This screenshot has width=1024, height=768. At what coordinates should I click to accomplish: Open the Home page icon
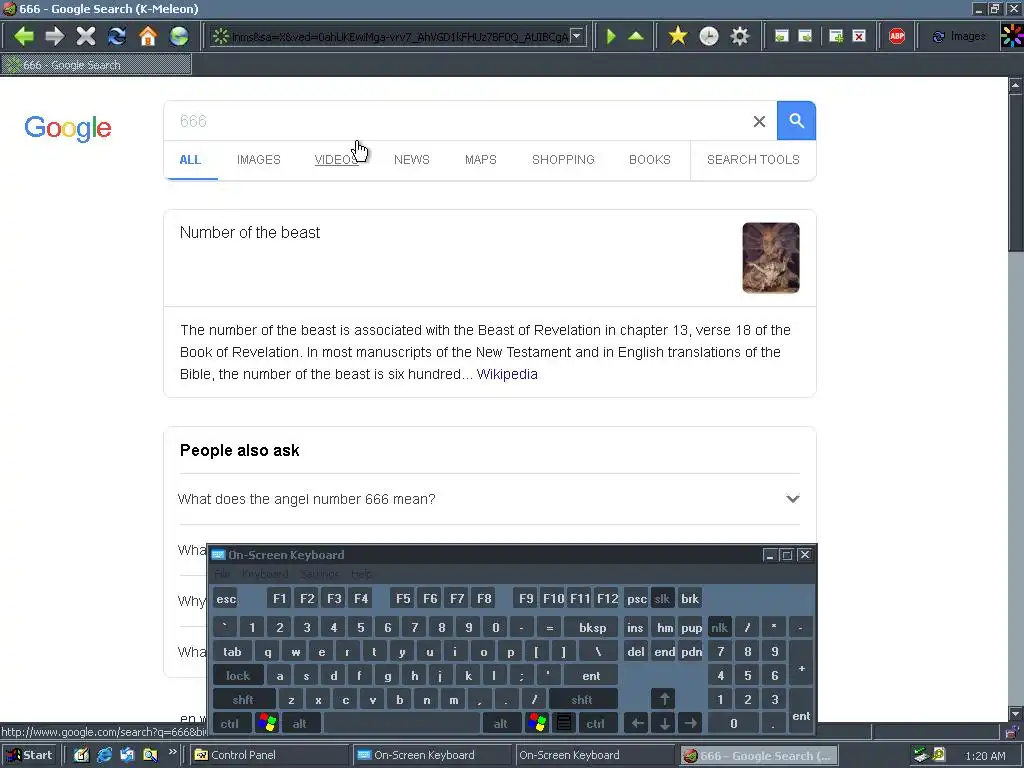148,36
